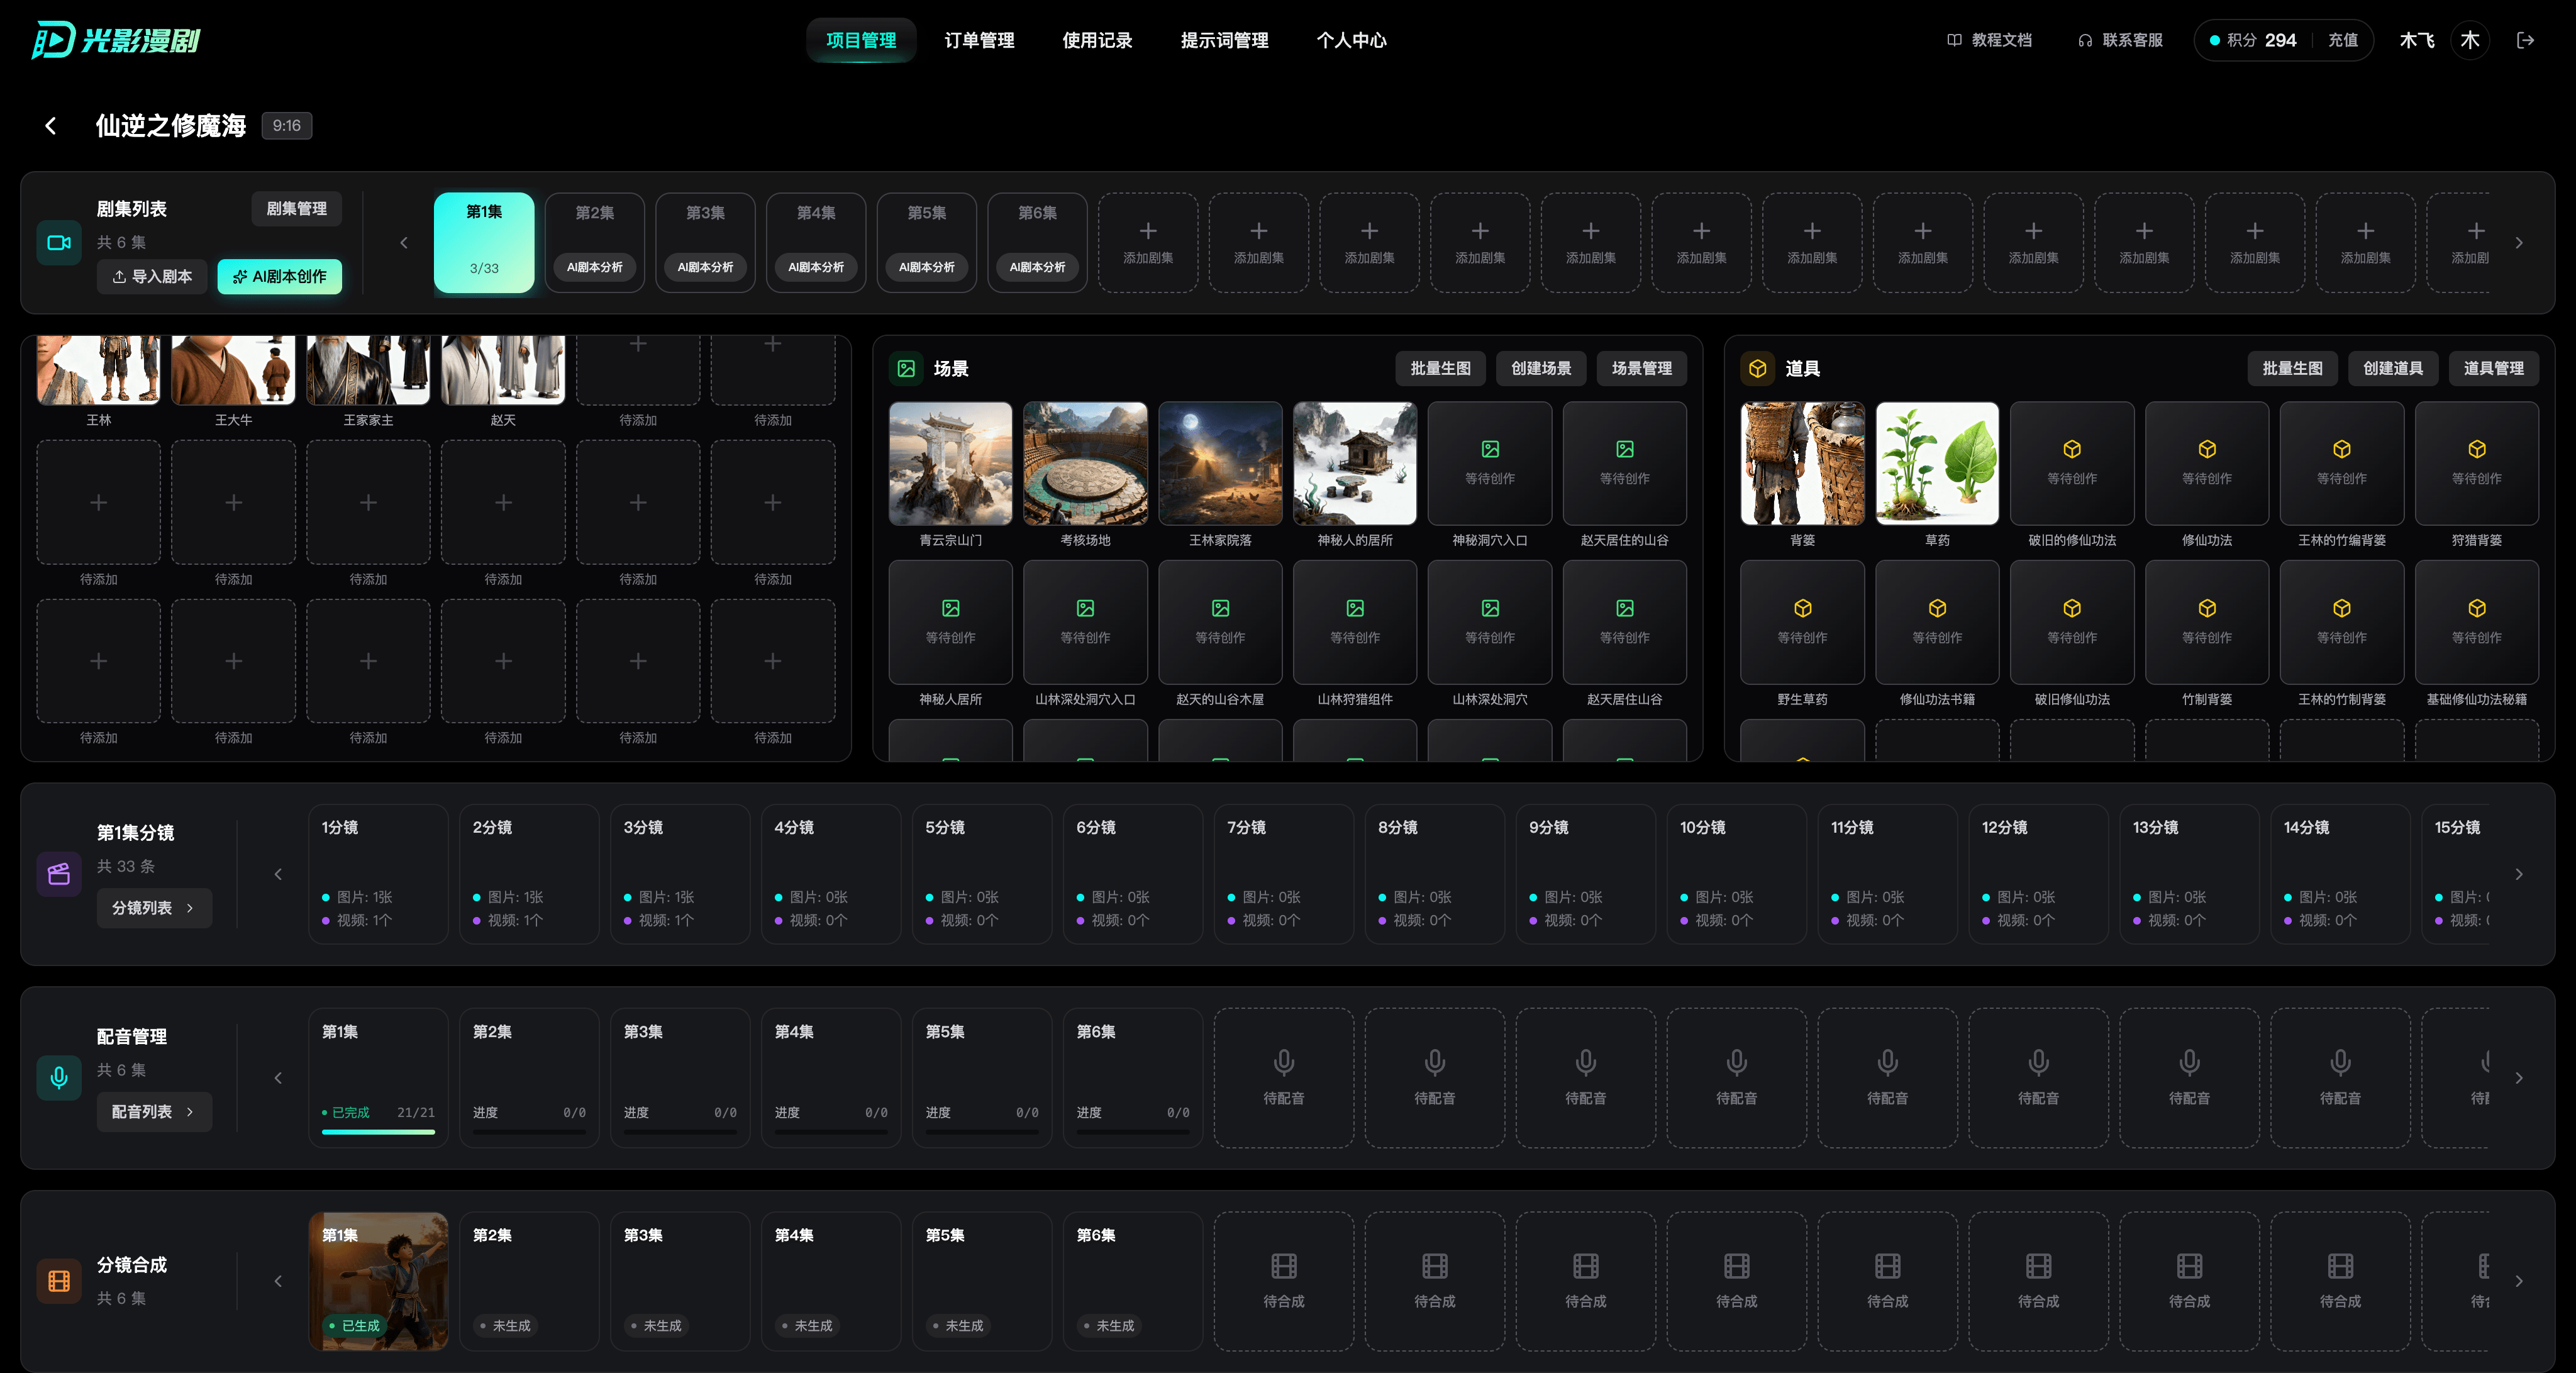Screen dimensions: 2576x1373
Task: Switch to the 使用记录 tab
Action: (1097, 40)
